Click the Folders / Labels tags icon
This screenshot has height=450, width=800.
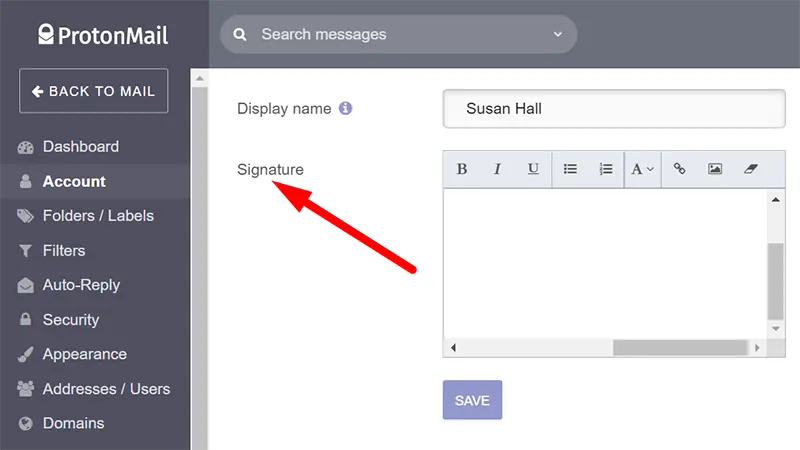(x=26, y=216)
